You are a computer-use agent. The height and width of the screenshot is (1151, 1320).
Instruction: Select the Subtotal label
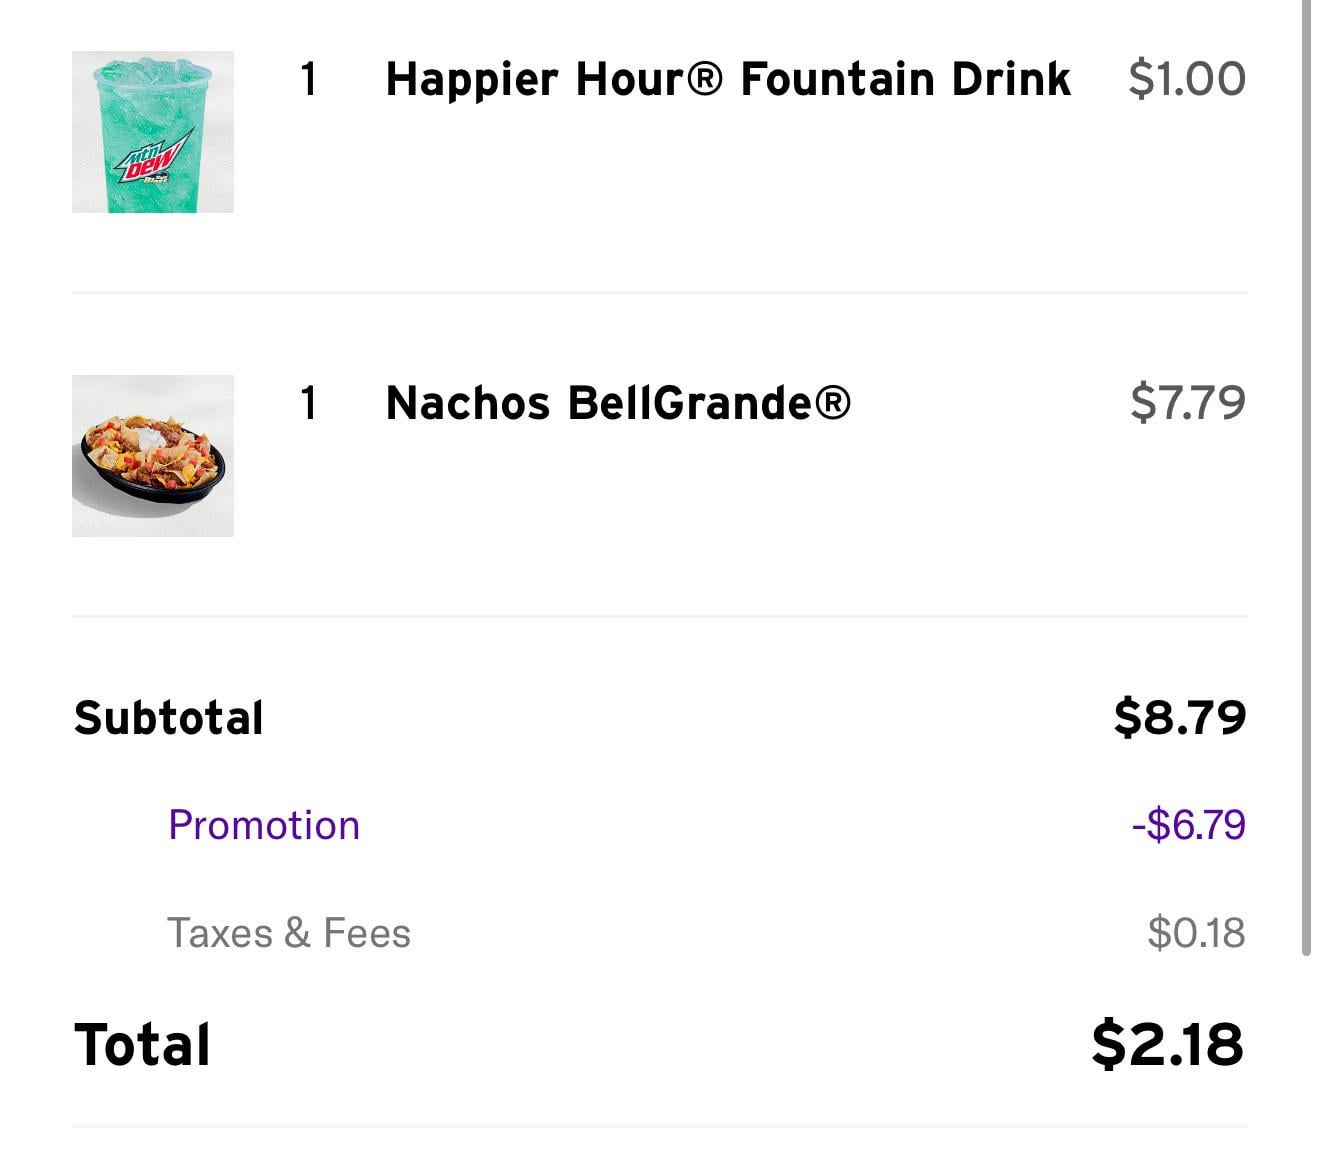168,718
